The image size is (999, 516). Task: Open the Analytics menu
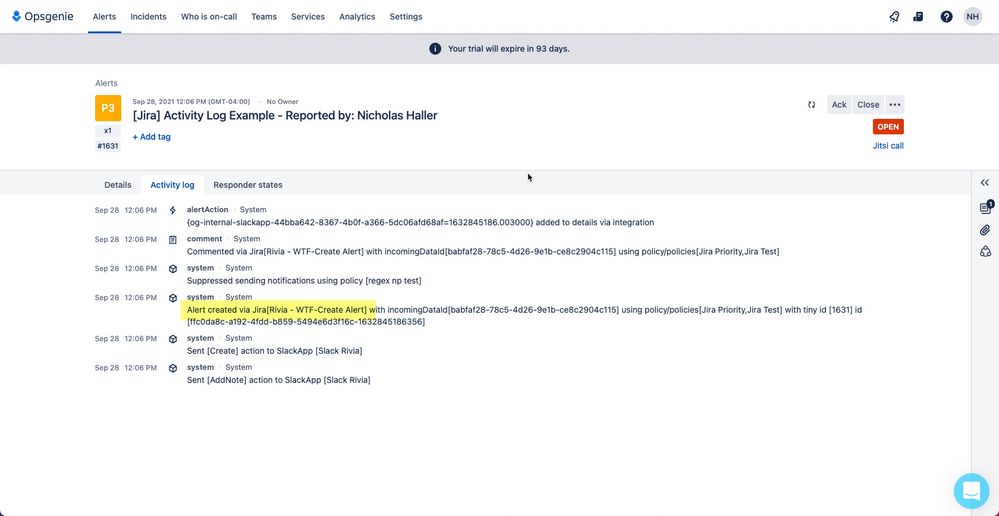pos(357,17)
